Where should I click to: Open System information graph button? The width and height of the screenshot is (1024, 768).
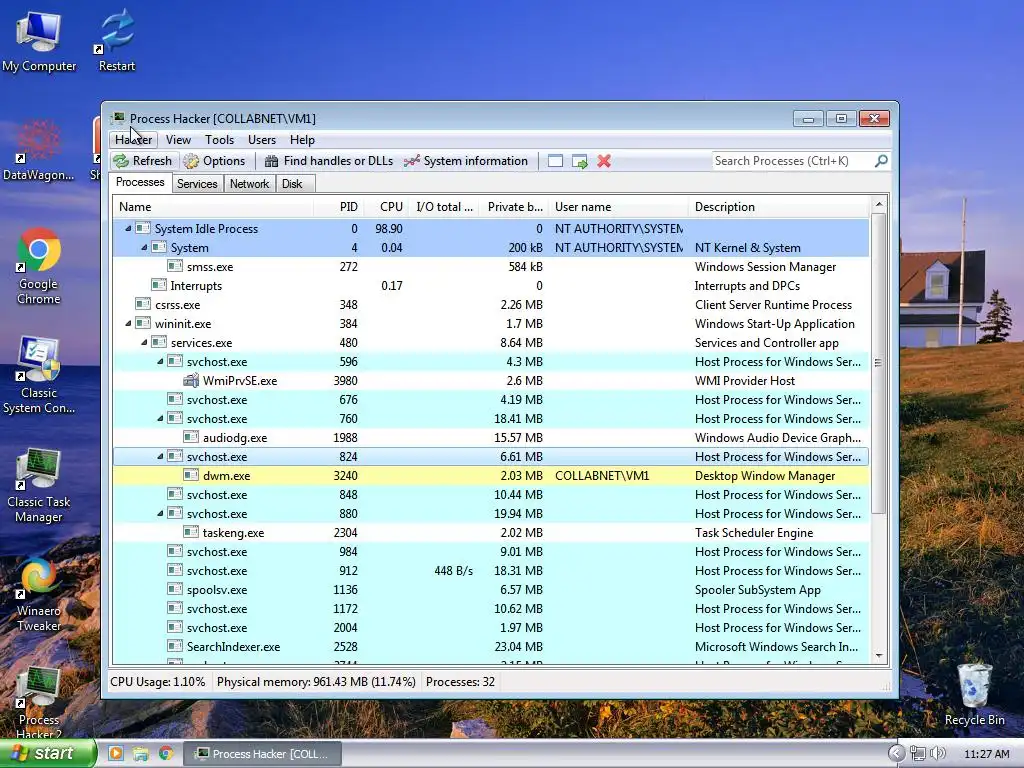(466, 161)
